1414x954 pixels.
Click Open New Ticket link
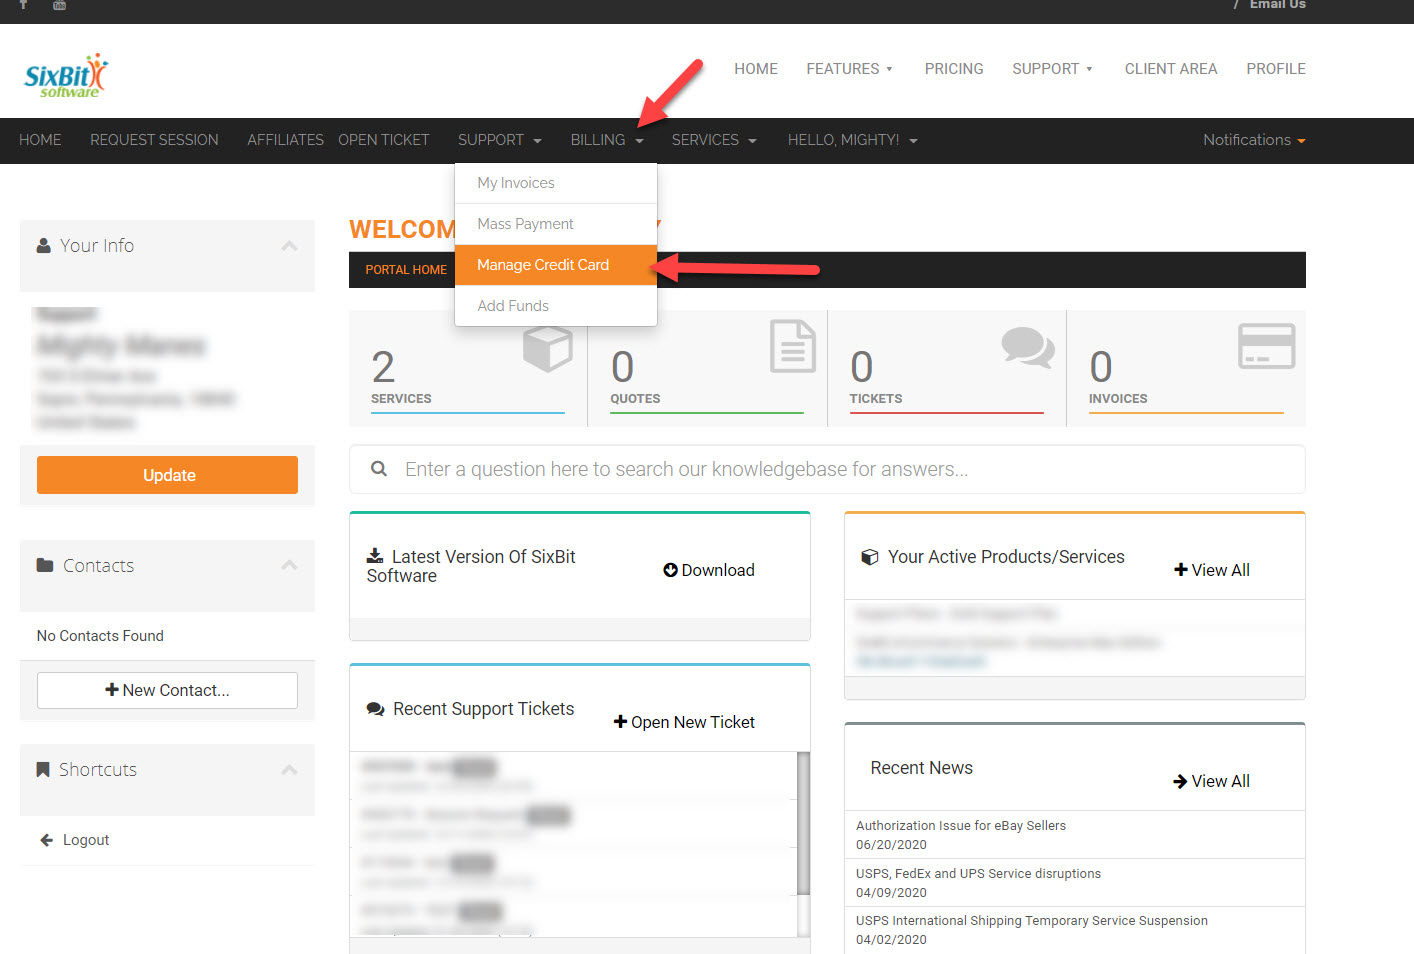[x=684, y=722]
